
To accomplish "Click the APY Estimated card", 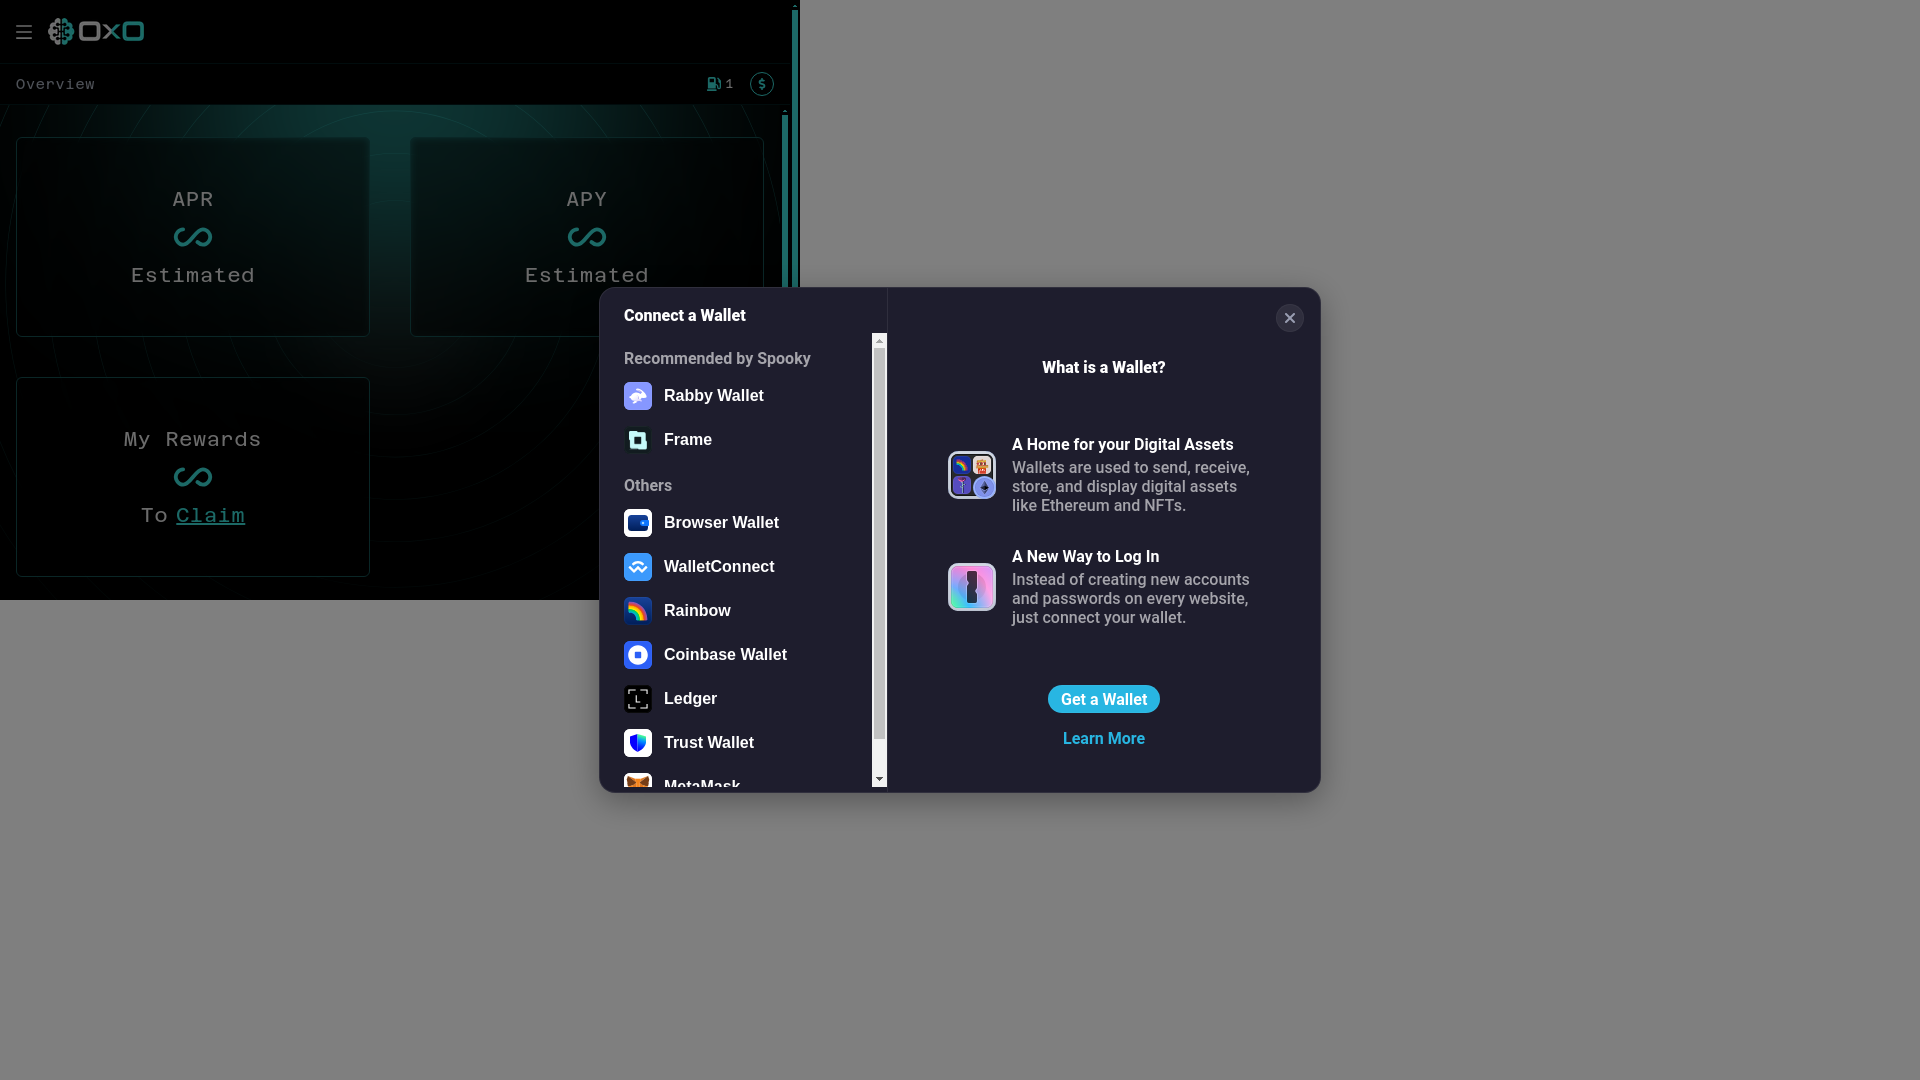I will [587, 237].
